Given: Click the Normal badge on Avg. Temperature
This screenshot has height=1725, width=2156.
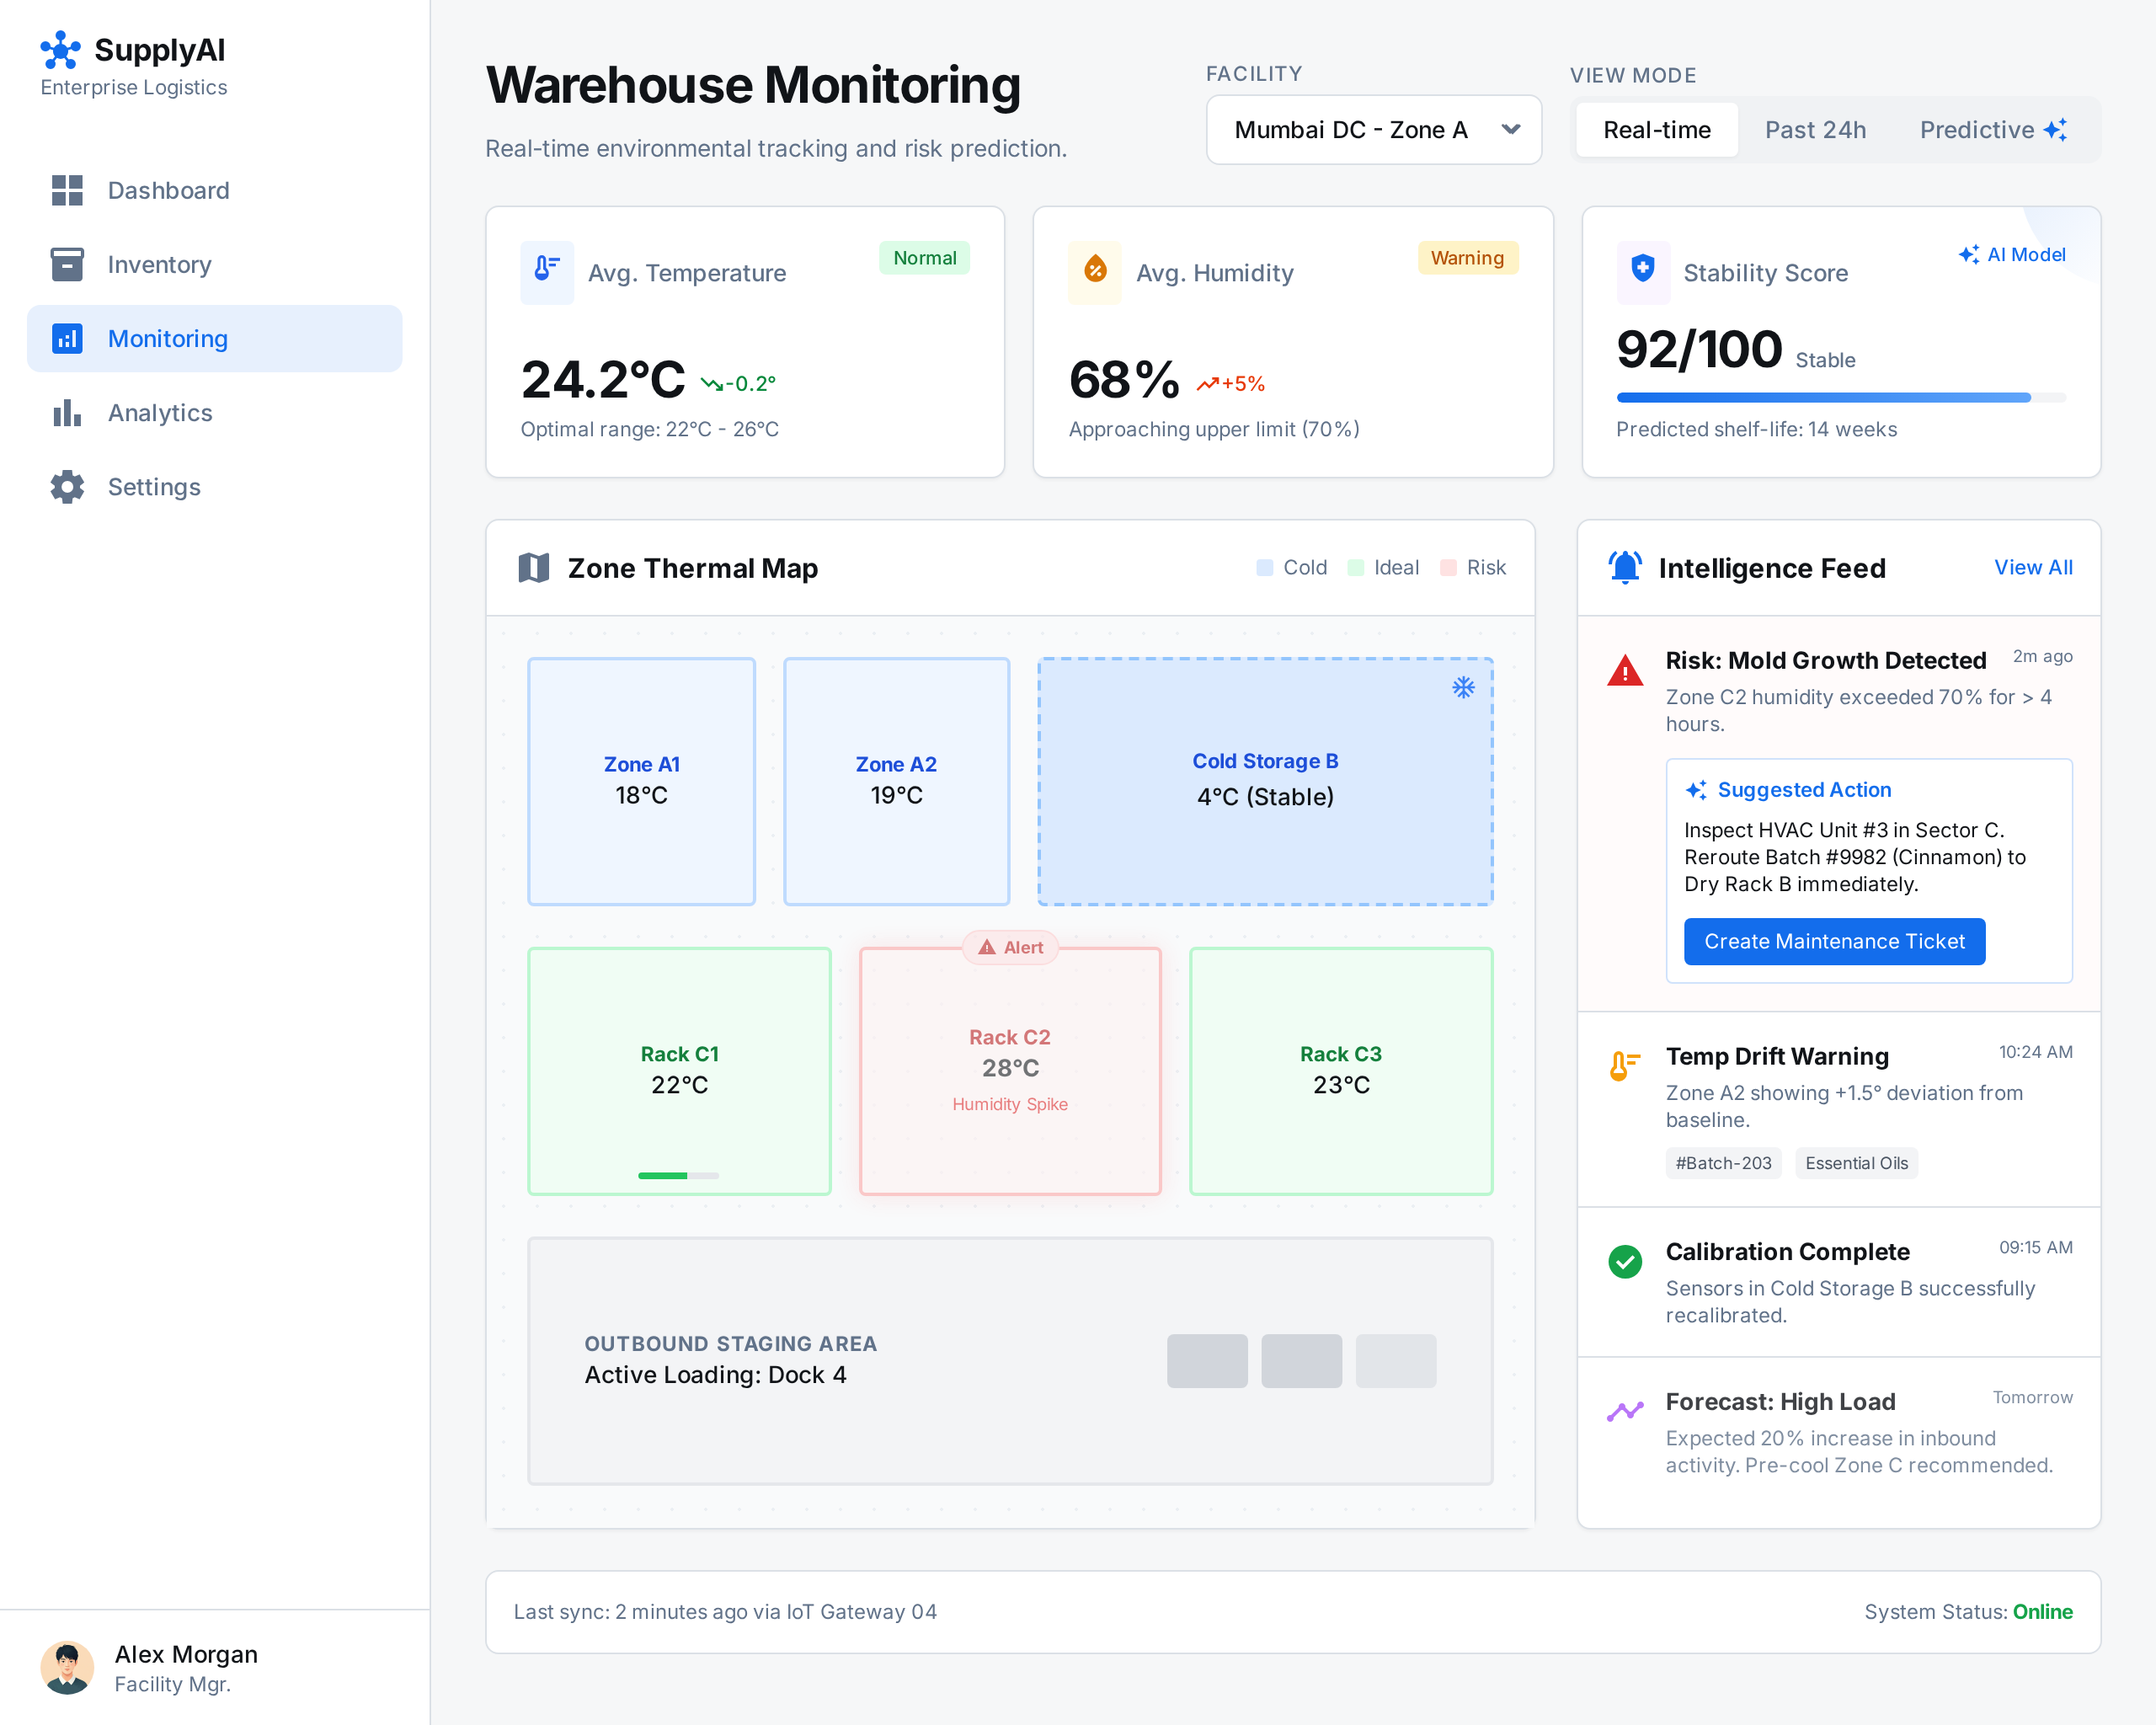Looking at the screenshot, I should (x=924, y=258).
